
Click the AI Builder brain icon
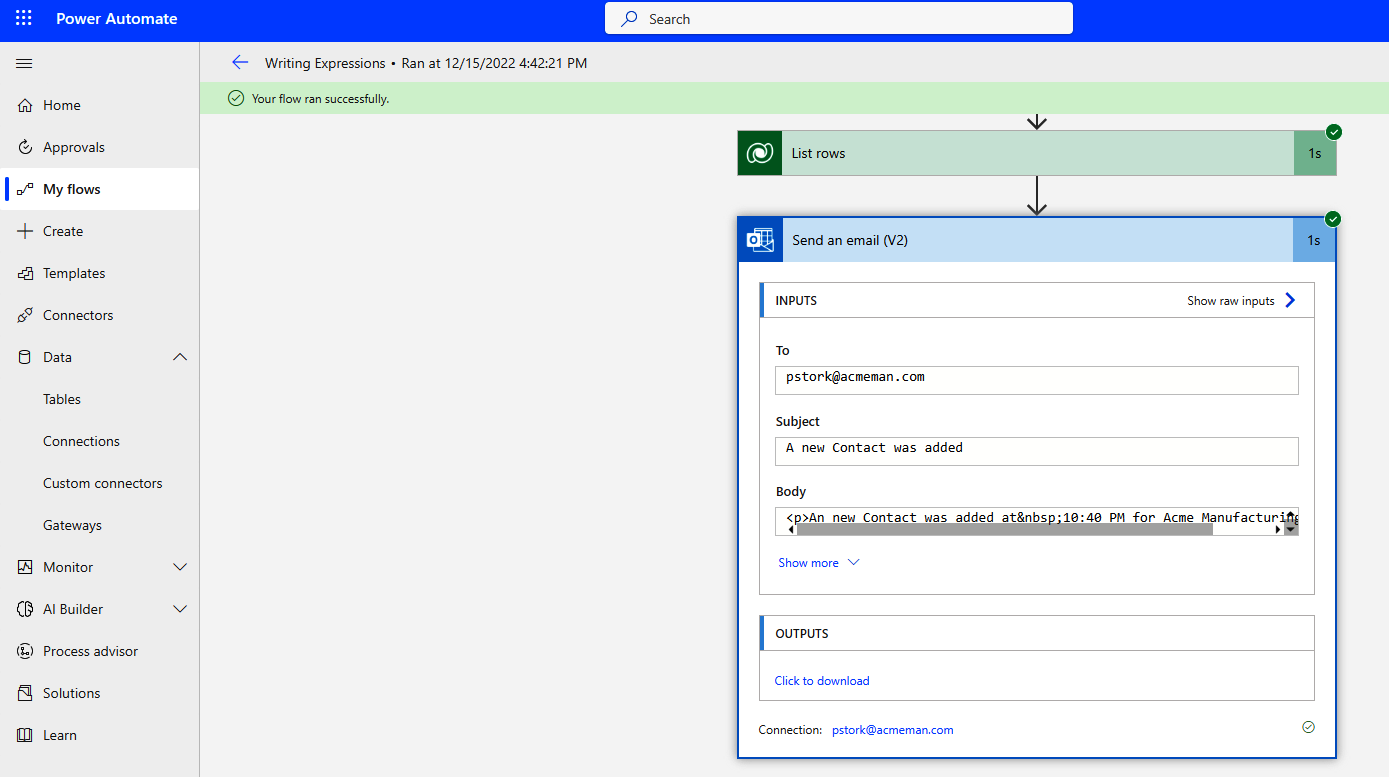click(x=25, y=609)
